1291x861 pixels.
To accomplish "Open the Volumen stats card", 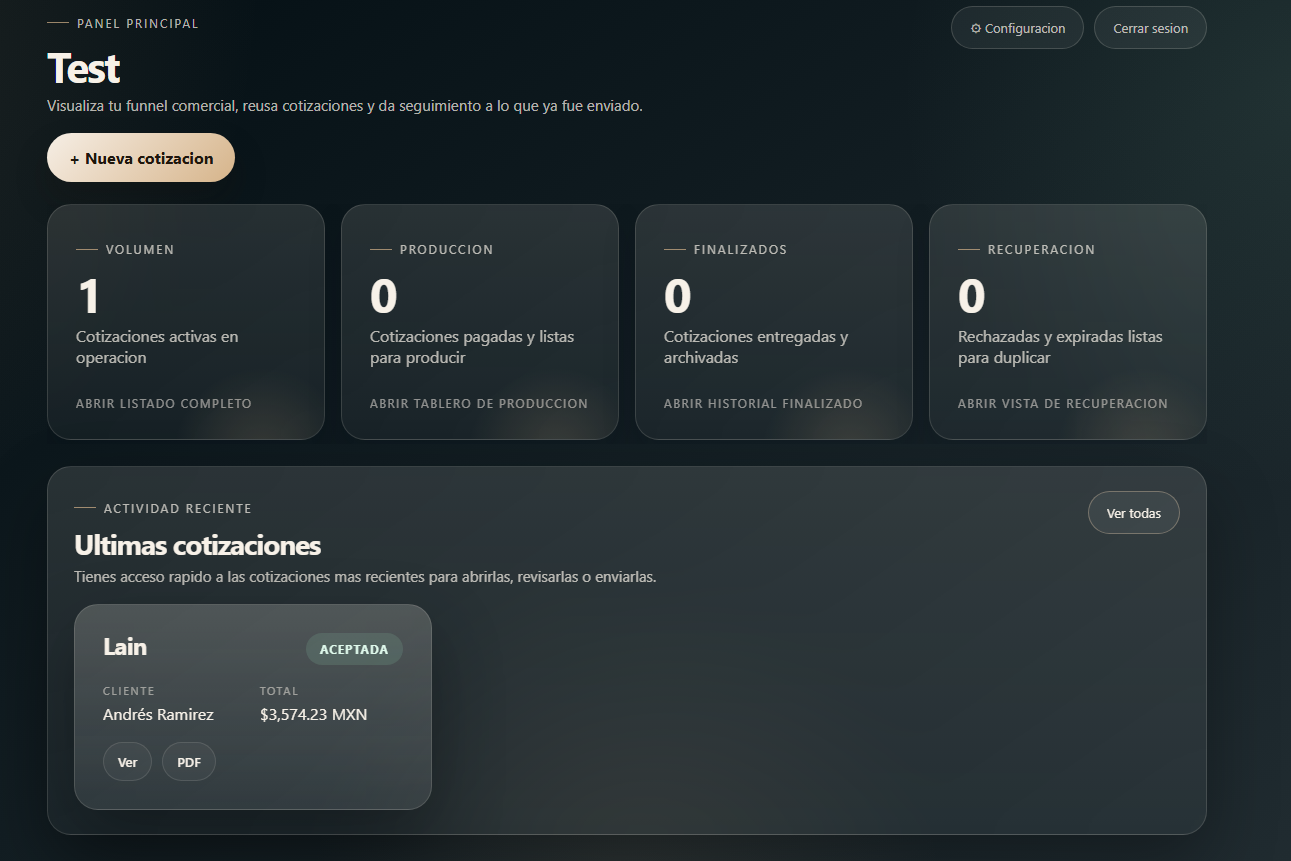I will point(186,322).
